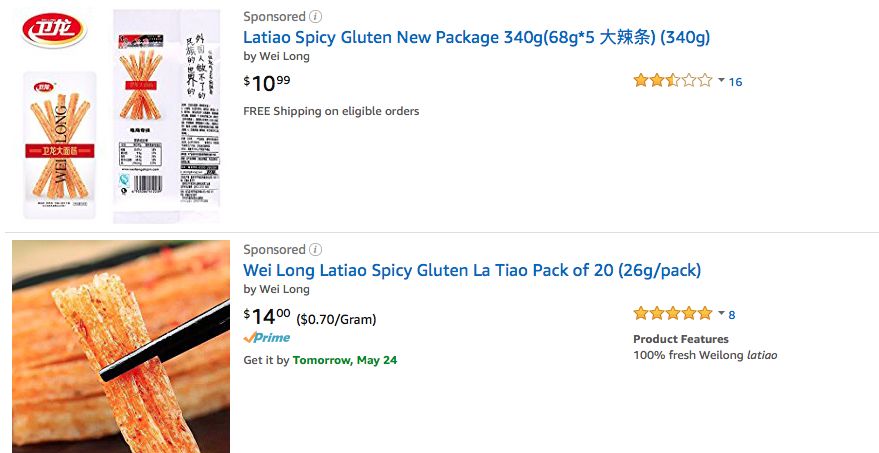Image resolution: width=879 pixels, height=453 pixels.
Task: Click the chopsticks holding latiao product photo
Action: pos(121,346)
